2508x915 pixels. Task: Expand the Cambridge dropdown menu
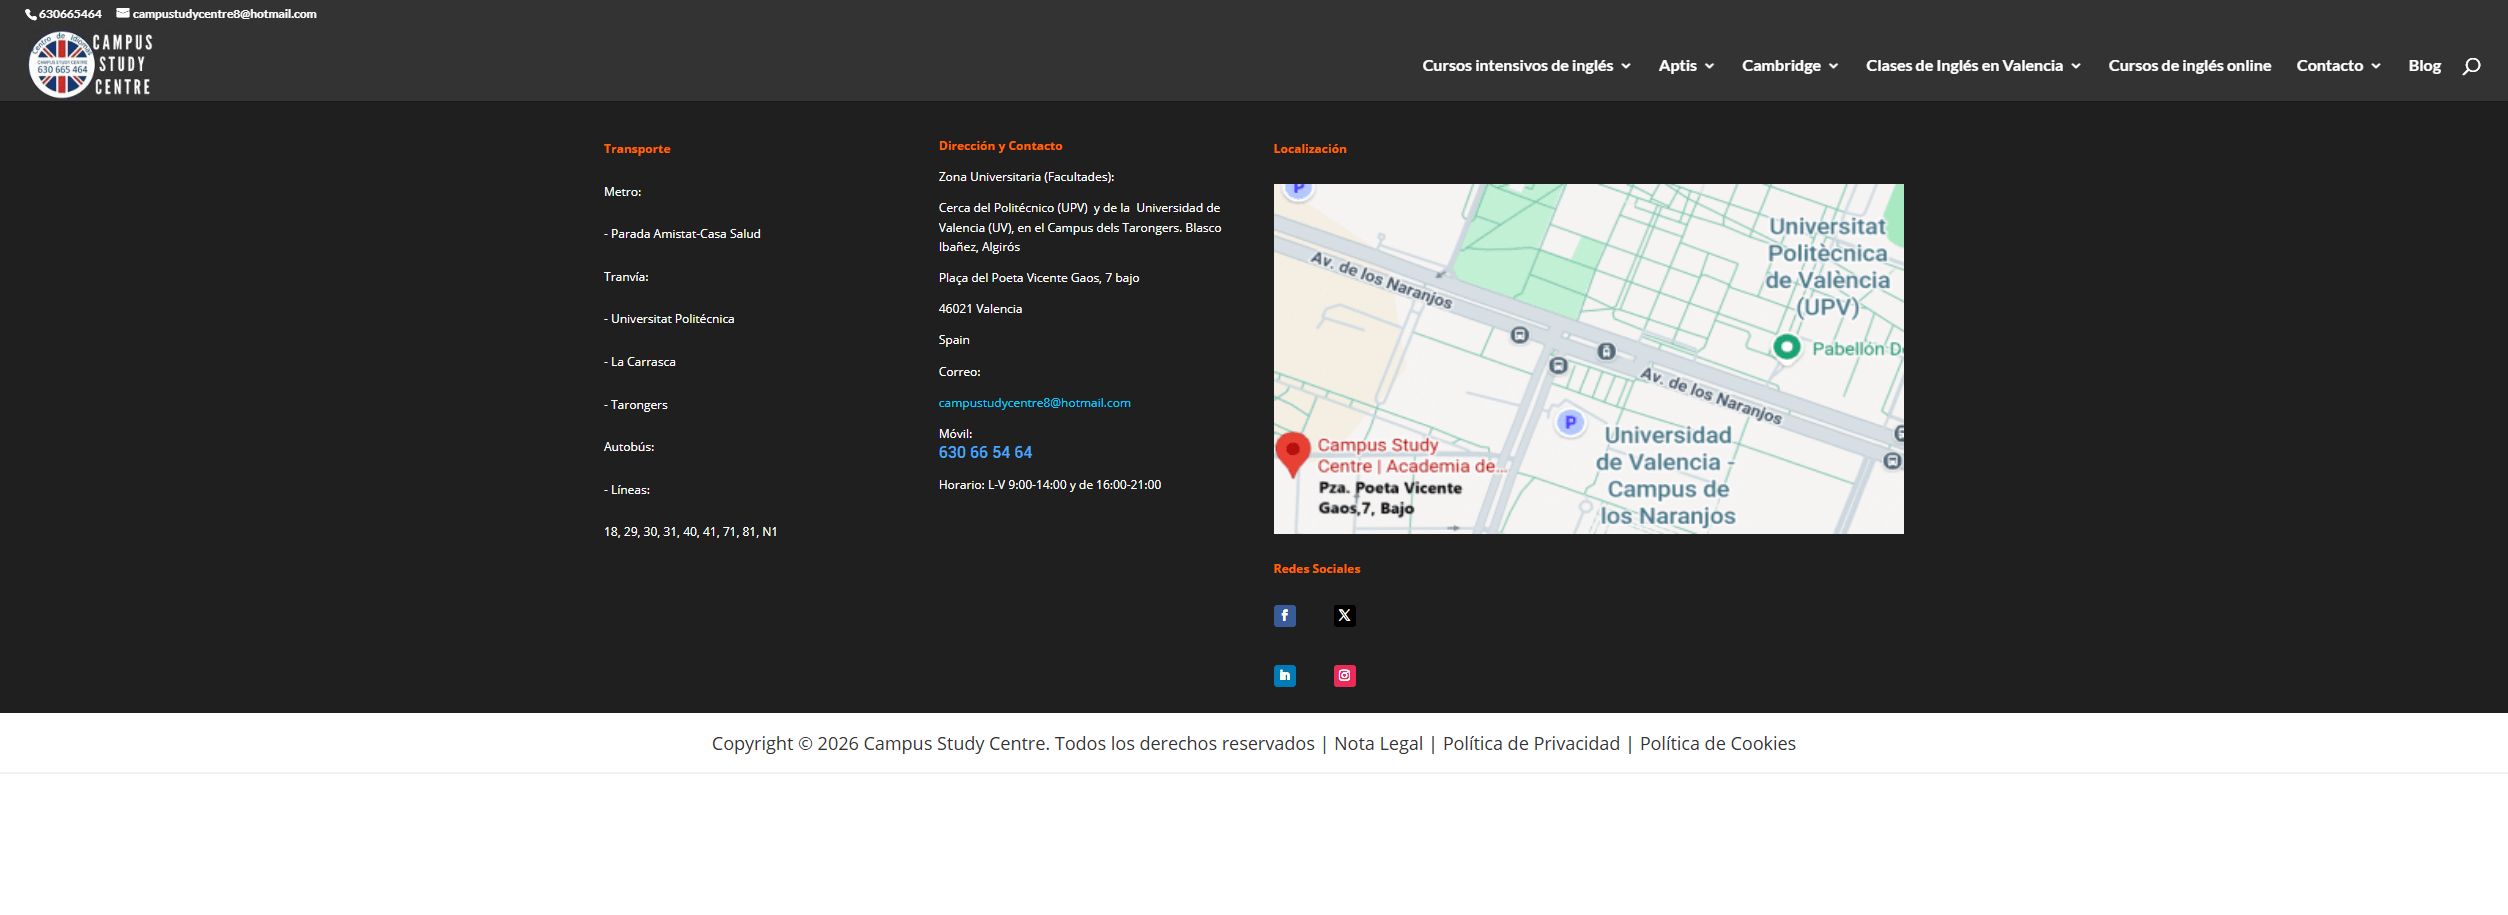1790,66
